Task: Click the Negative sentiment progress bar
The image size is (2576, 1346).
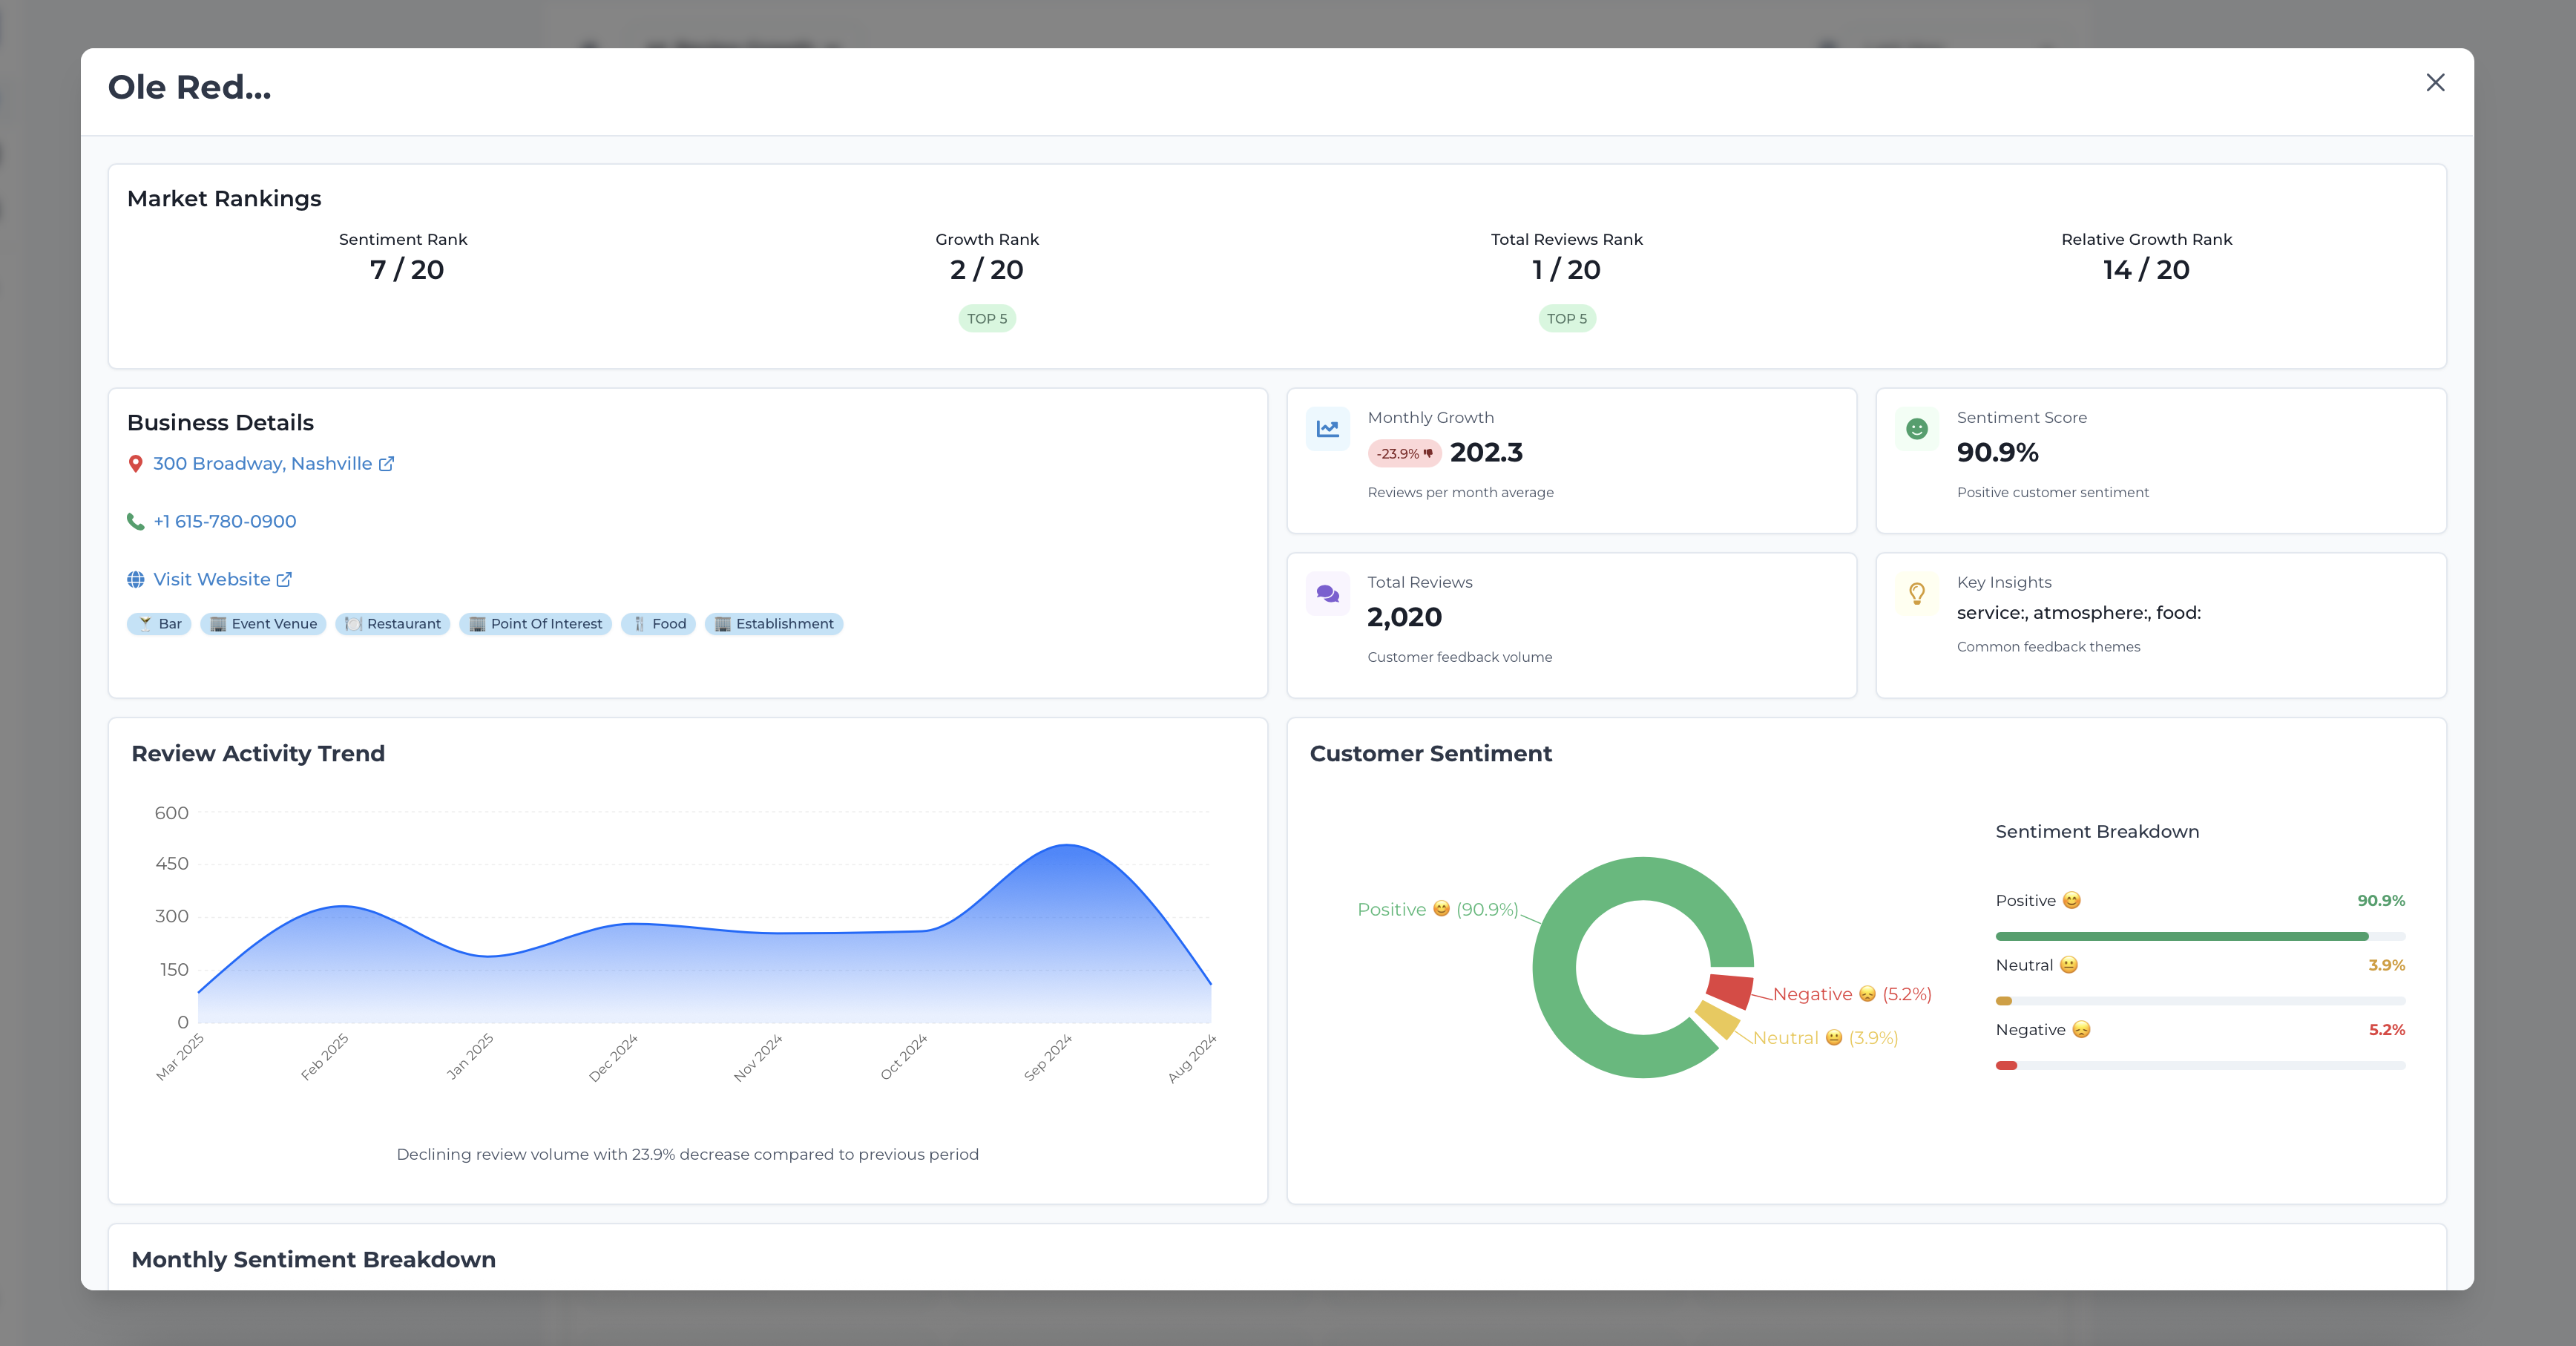Action: coord(2200,1066)
